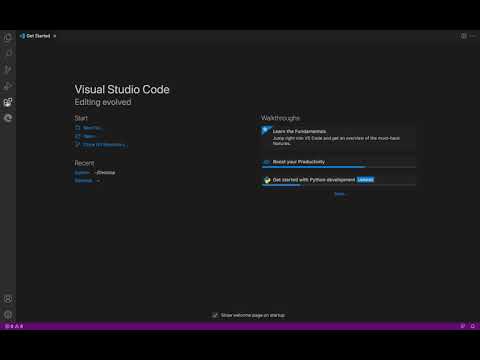Click the Open link under Start
Screen dimensions: 480x360
tap(86, 136)
